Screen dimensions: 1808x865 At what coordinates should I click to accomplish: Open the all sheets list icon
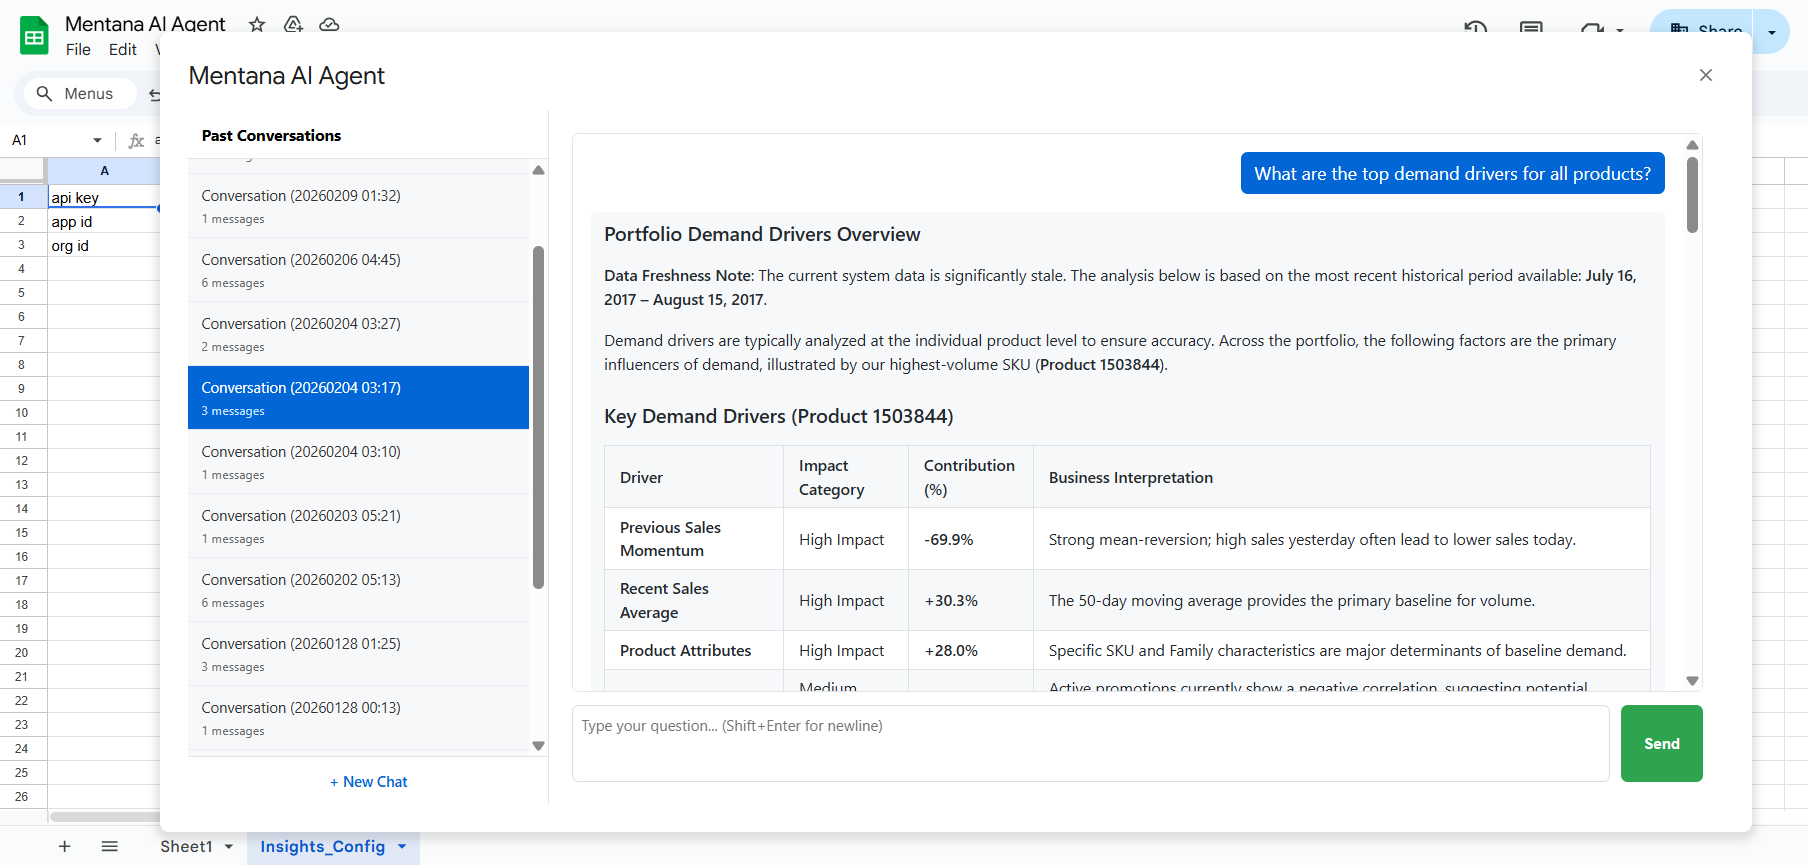pyautogui.click(x=110, y=846)
